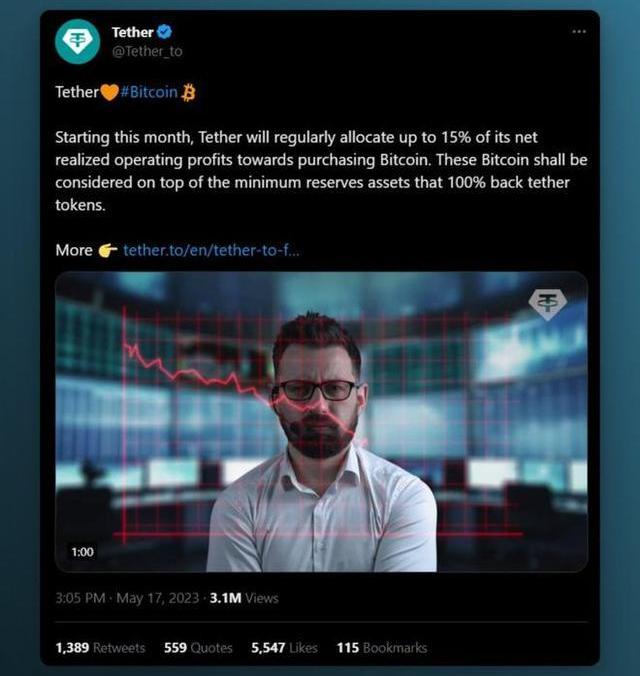Screen dimensions: 640x676
Task: Click the 1:00 video duration badge
Action: (x=82, y=552)
